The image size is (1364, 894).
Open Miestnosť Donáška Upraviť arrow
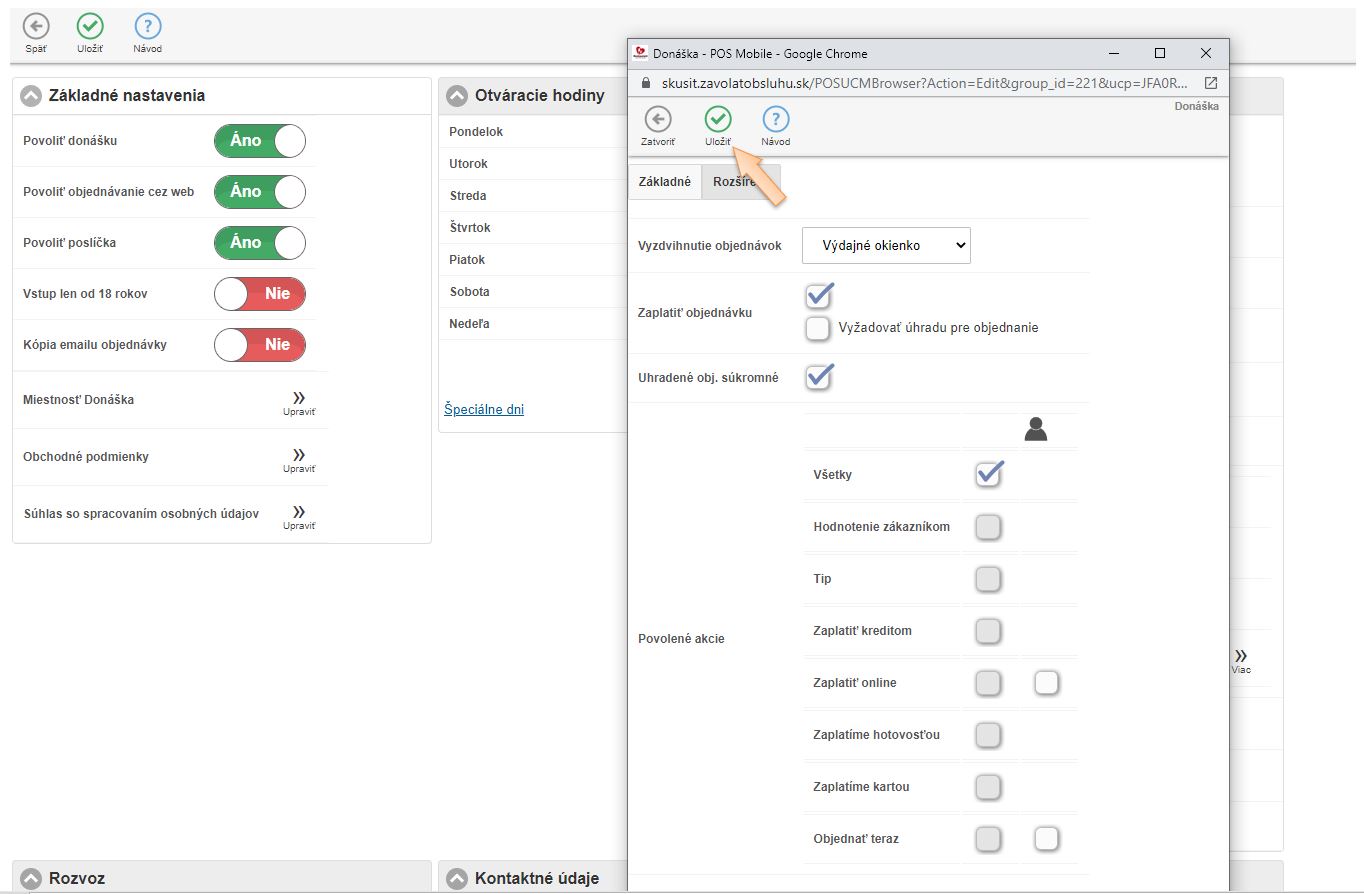click(298, 400)
